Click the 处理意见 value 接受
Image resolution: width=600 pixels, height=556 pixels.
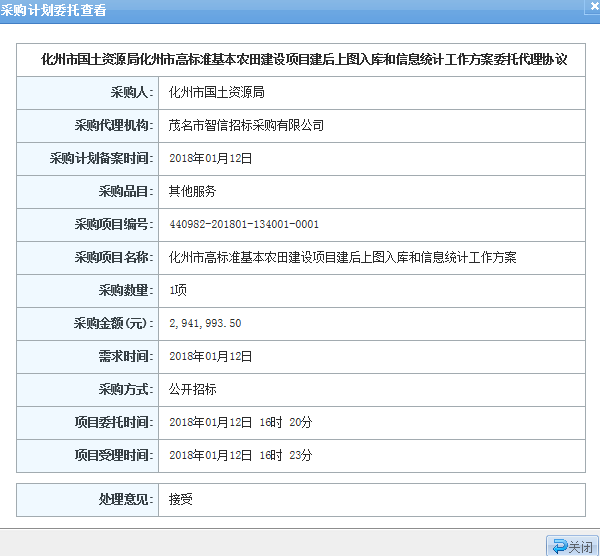tap(181, 498)
